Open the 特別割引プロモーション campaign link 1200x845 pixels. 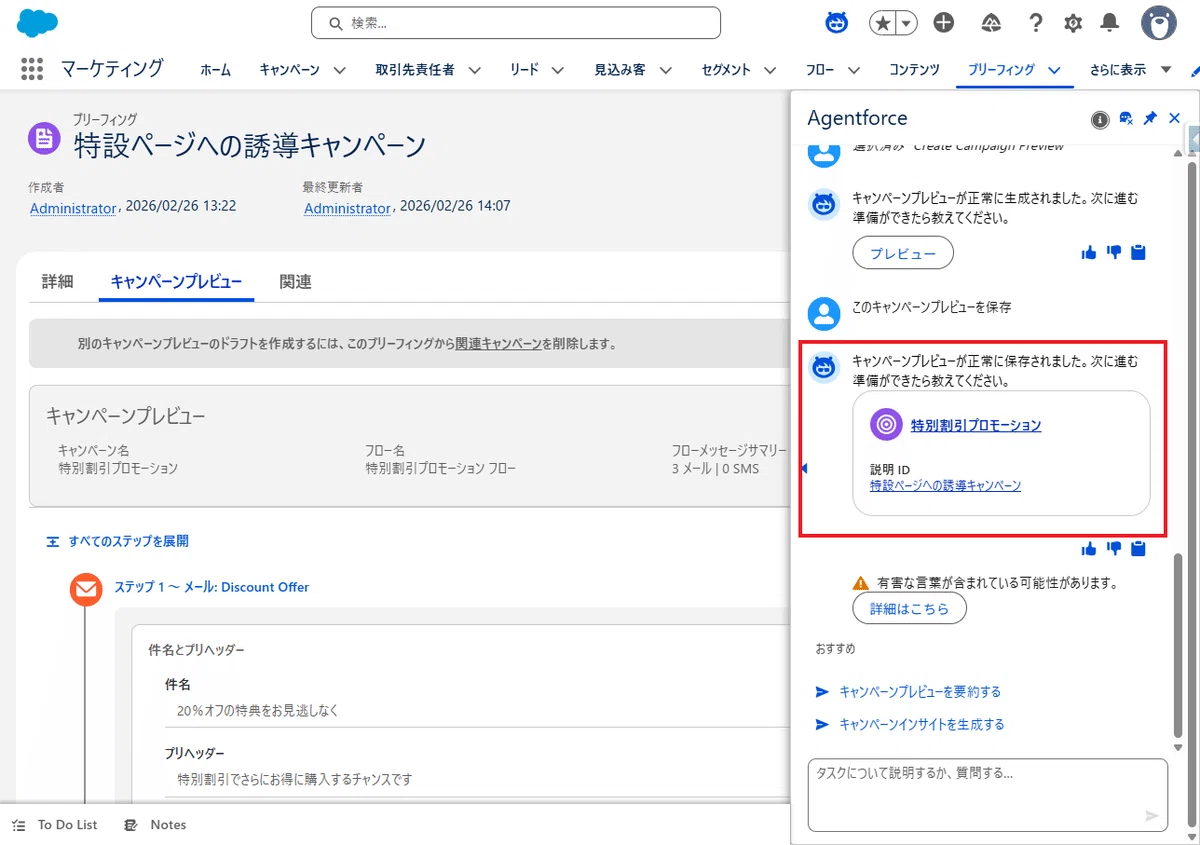pos(976,425)
